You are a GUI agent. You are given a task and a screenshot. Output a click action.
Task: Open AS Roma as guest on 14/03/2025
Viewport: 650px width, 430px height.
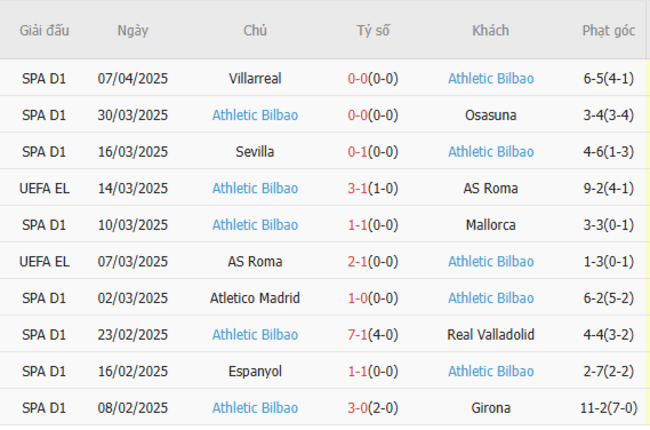pos(490,188)
